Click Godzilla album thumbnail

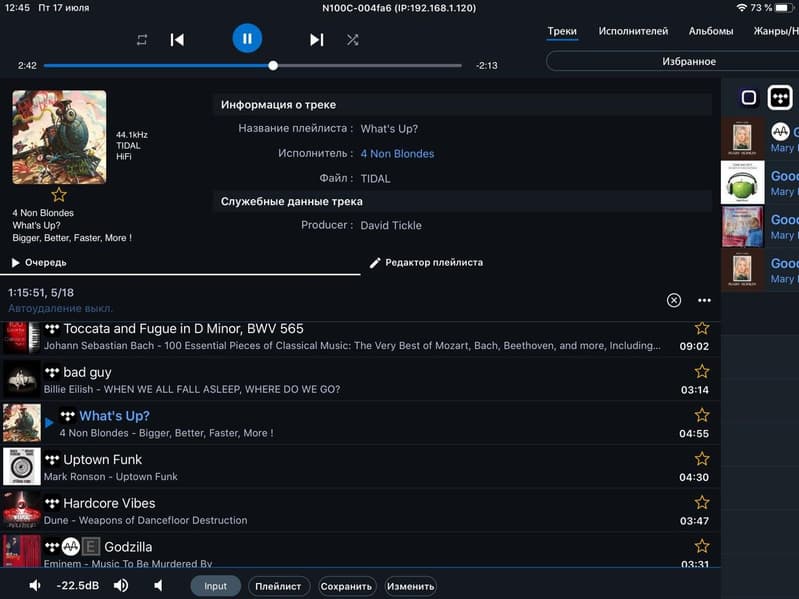(x=21, y=551)
